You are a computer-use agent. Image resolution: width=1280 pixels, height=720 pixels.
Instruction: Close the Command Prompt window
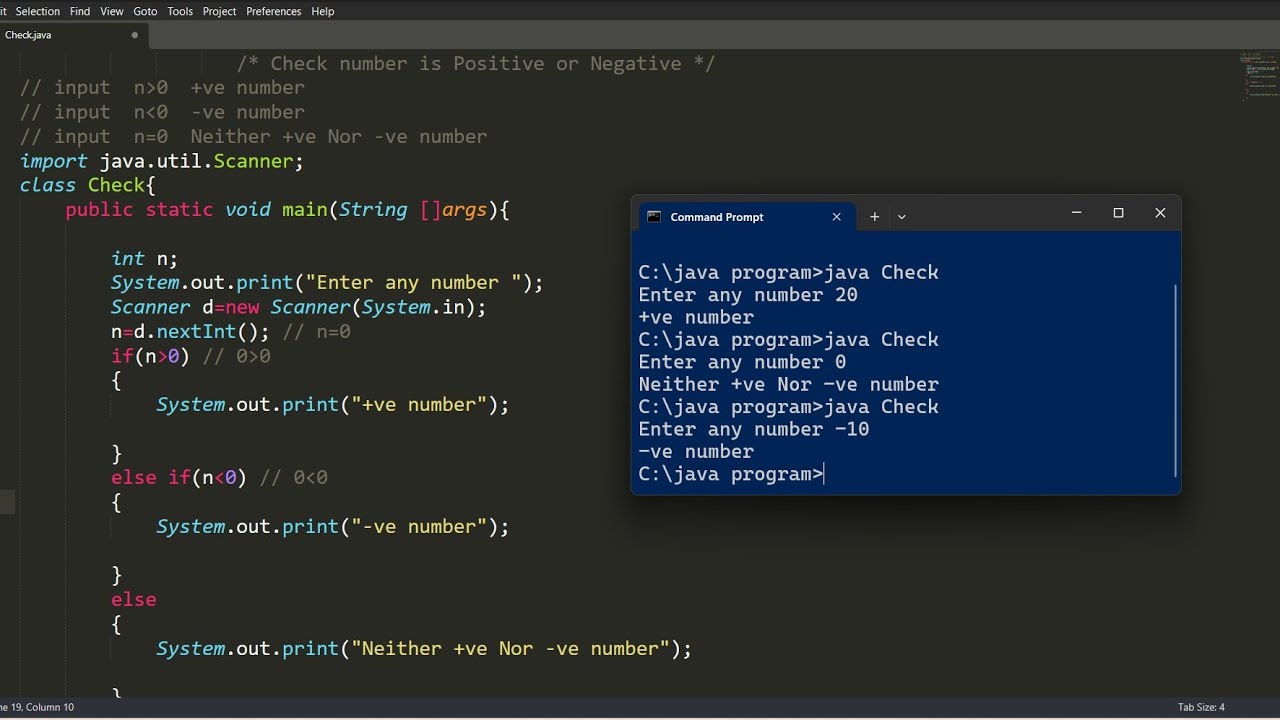[x=1160, y=213]
